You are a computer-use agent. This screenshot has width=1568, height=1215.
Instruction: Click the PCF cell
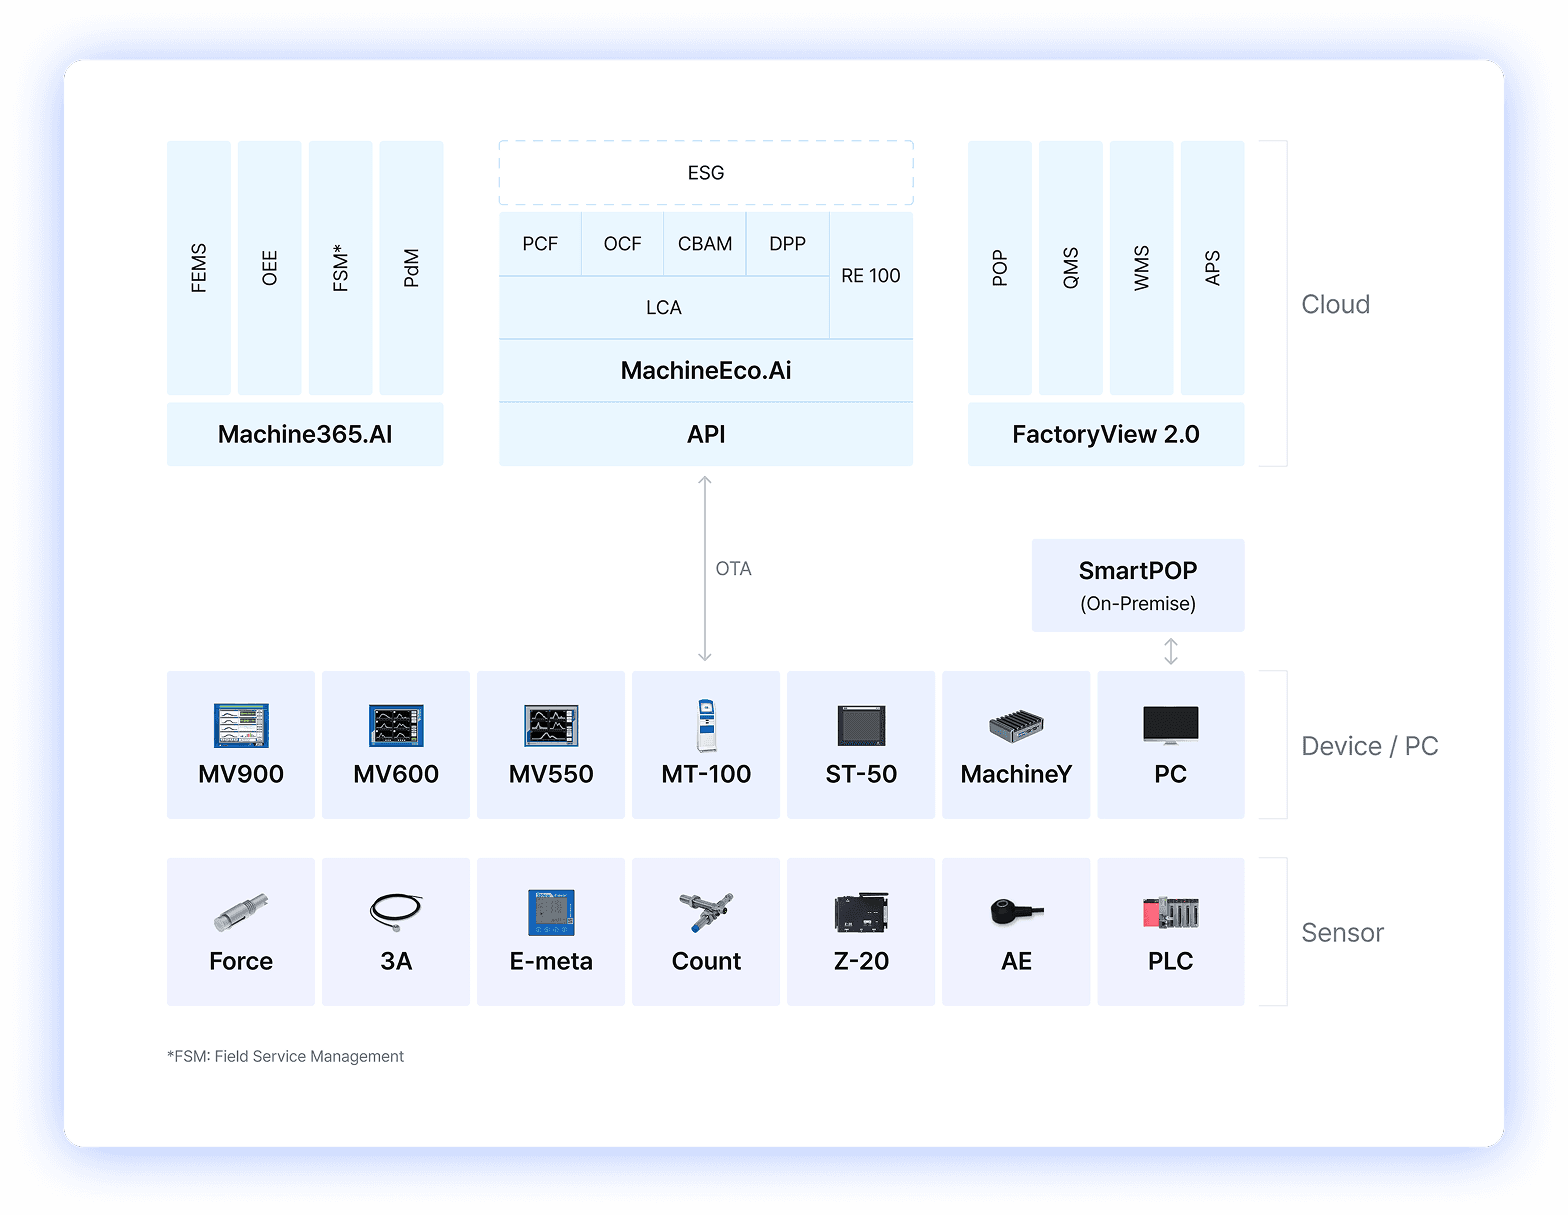point(540,244)
